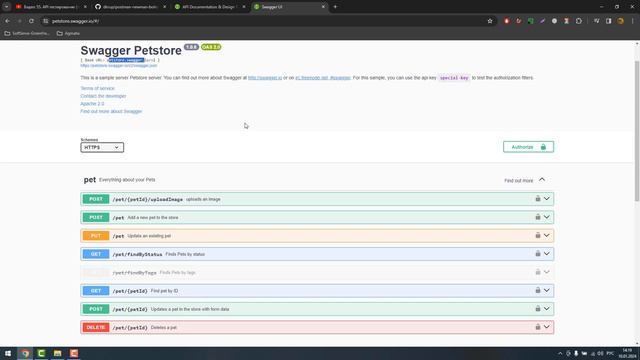The height and width of the screenshot is (360, 640).
Task: Click the lock icon on POST /pet/{petId}/uploadImage
Action: (538, 199)
